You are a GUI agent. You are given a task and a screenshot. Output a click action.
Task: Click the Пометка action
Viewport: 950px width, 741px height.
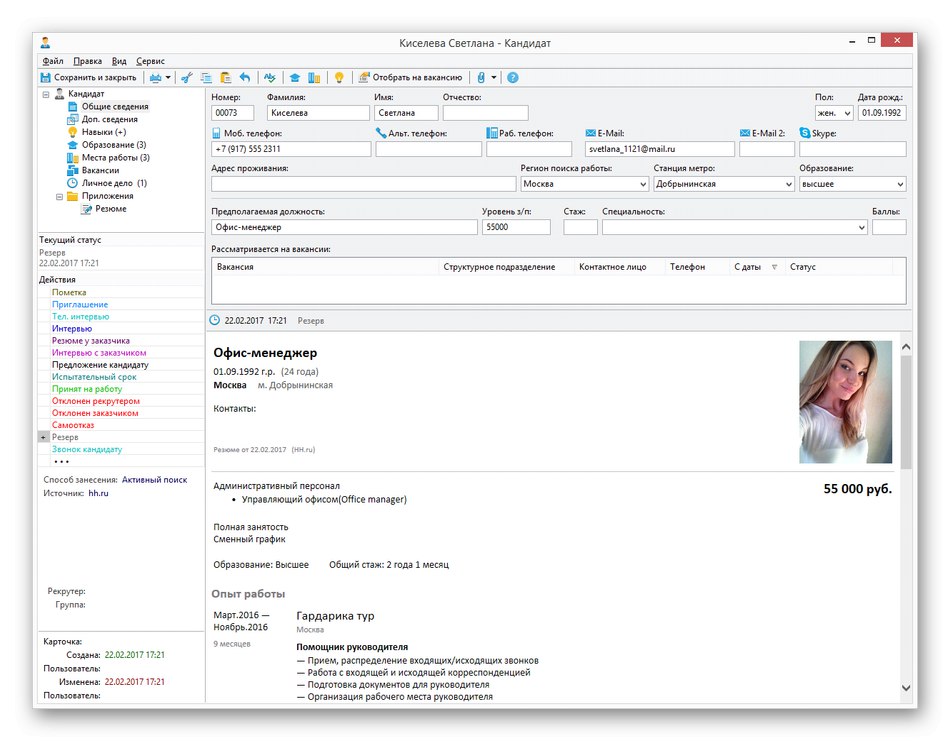(69, 293)
